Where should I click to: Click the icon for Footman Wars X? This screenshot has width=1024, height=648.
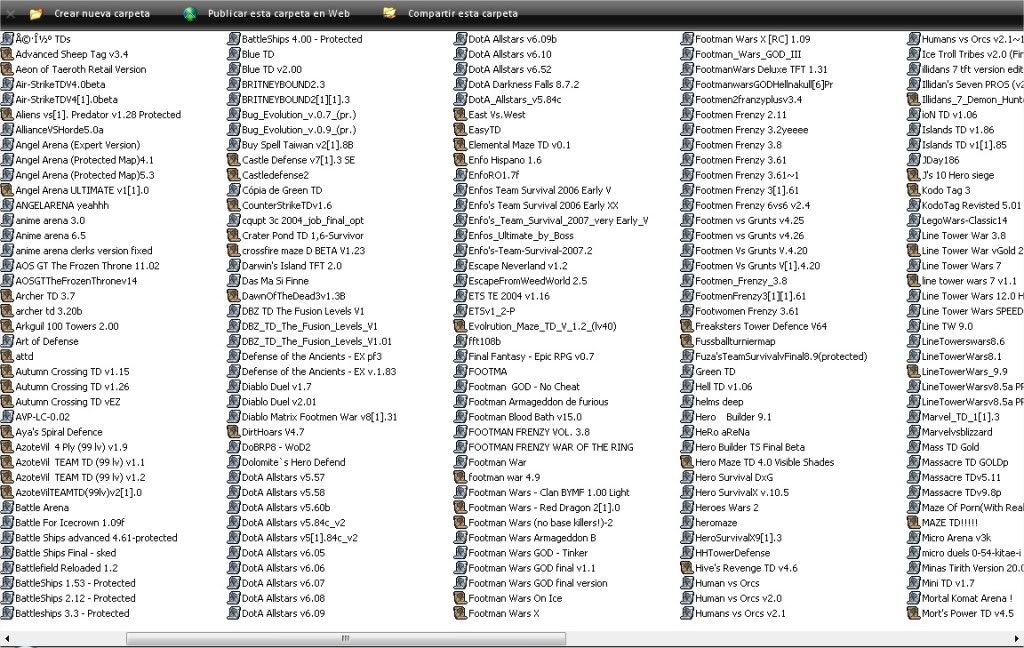(x=460, y=613)
